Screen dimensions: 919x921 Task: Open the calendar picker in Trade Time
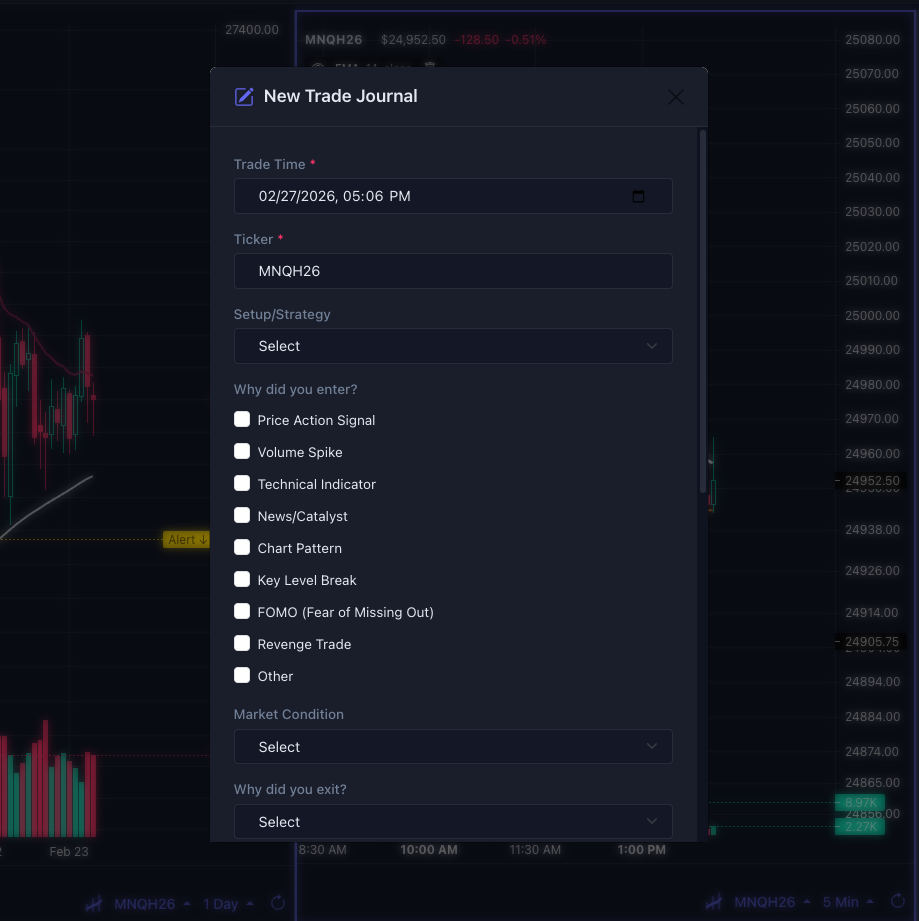[x=638, y=196]
